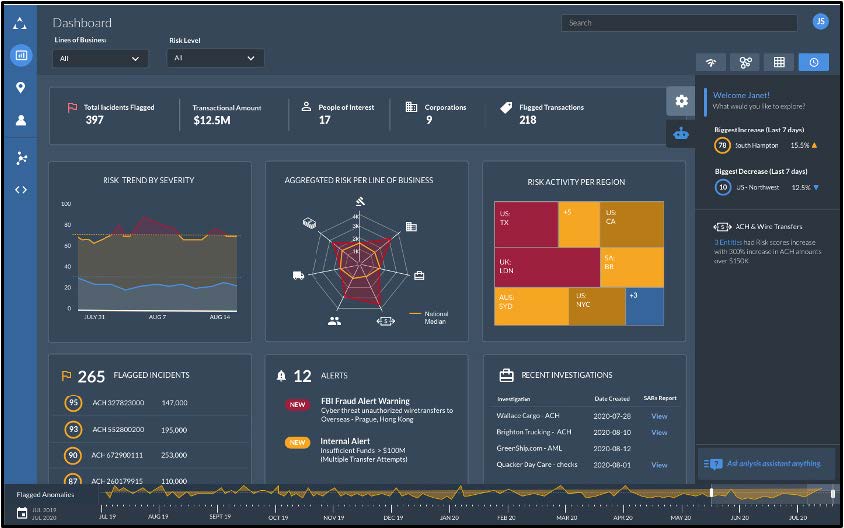Click the bell icon beside 12 Alerts
This screenshot has height=528, width=844.
pyautogui.click(x=281, y=376)
